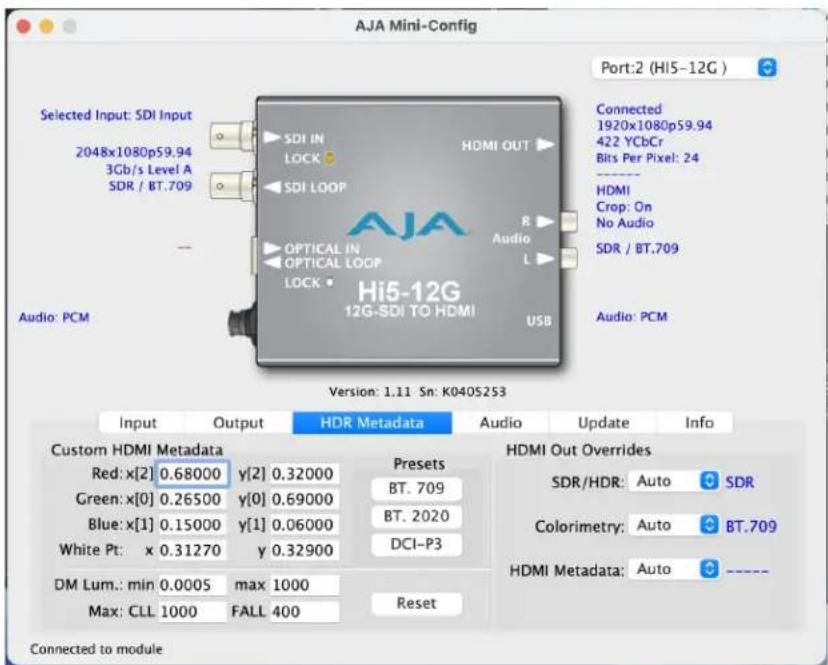Click the AJA logo on device
The width and height of the screenshot is (828, 665).
407,227
